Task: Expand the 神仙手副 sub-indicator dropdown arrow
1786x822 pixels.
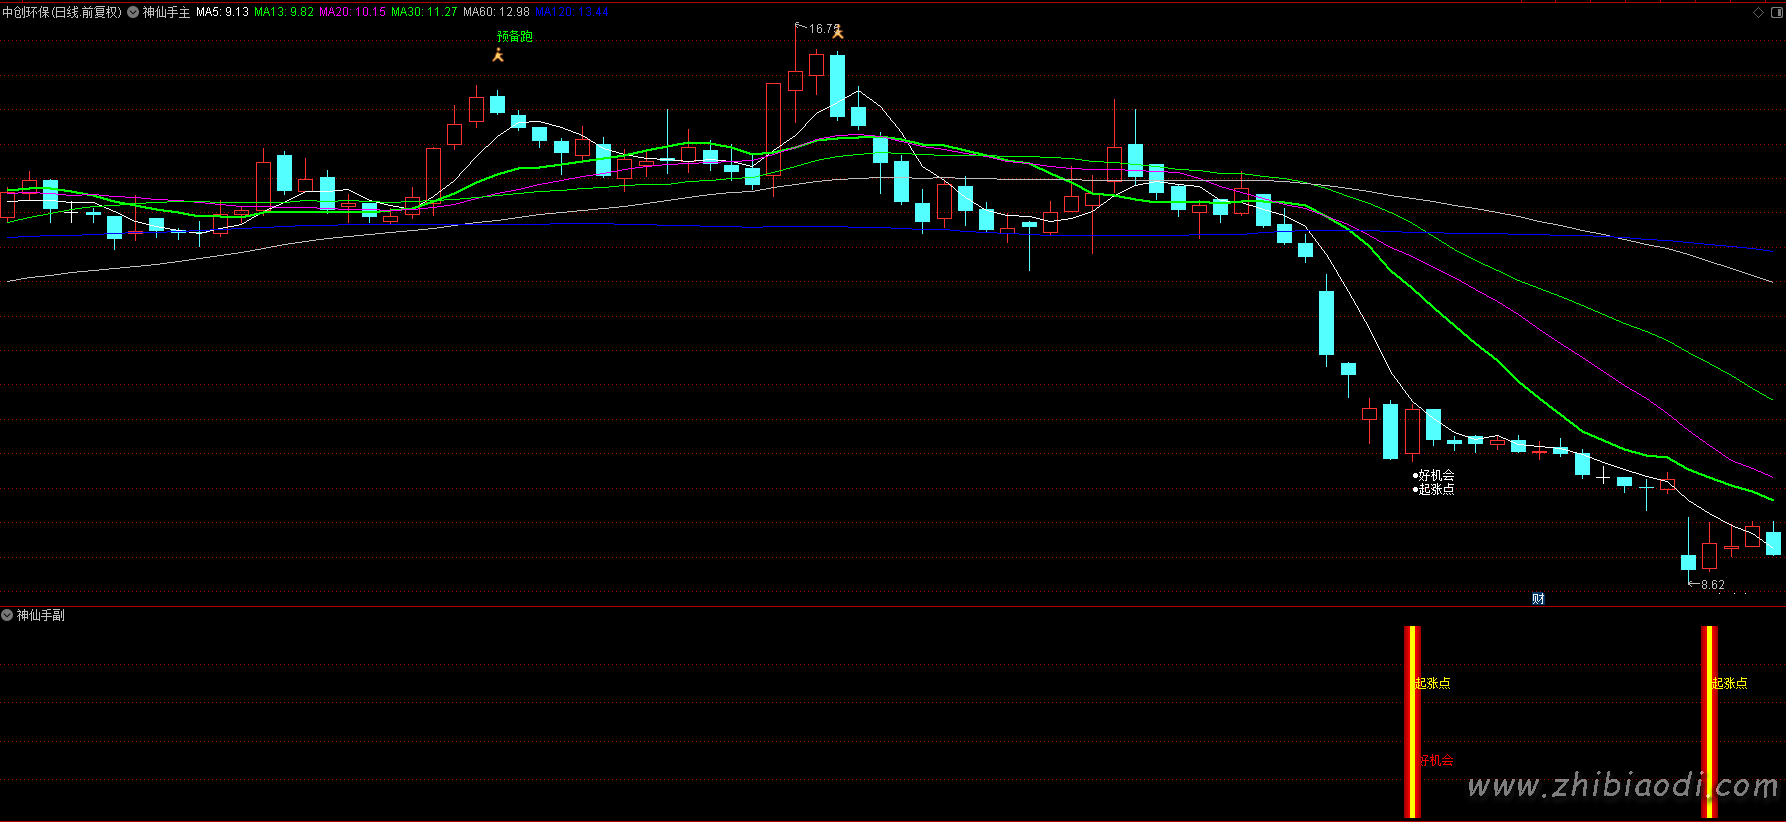Action: pyautogui.click(x=7, y=615)
